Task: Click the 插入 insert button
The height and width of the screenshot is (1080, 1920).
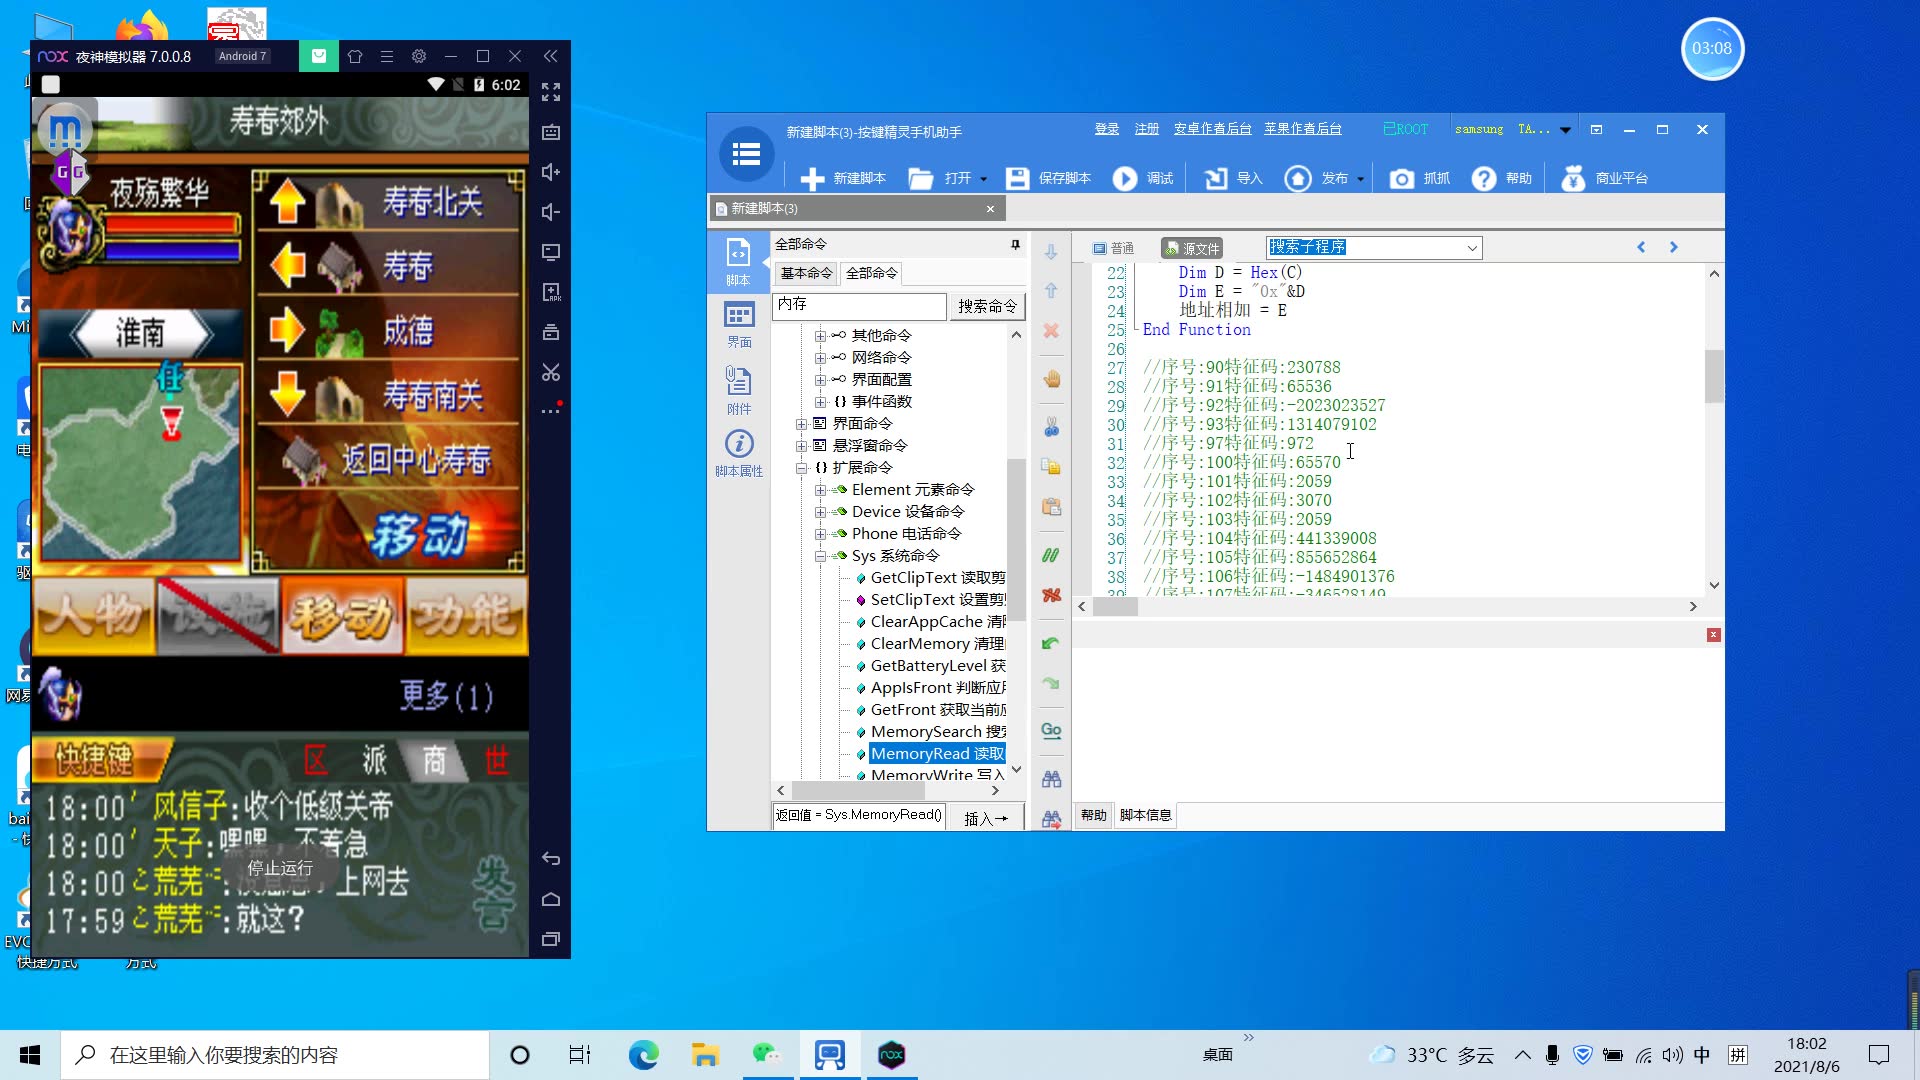Action: [x=985, y=816]
